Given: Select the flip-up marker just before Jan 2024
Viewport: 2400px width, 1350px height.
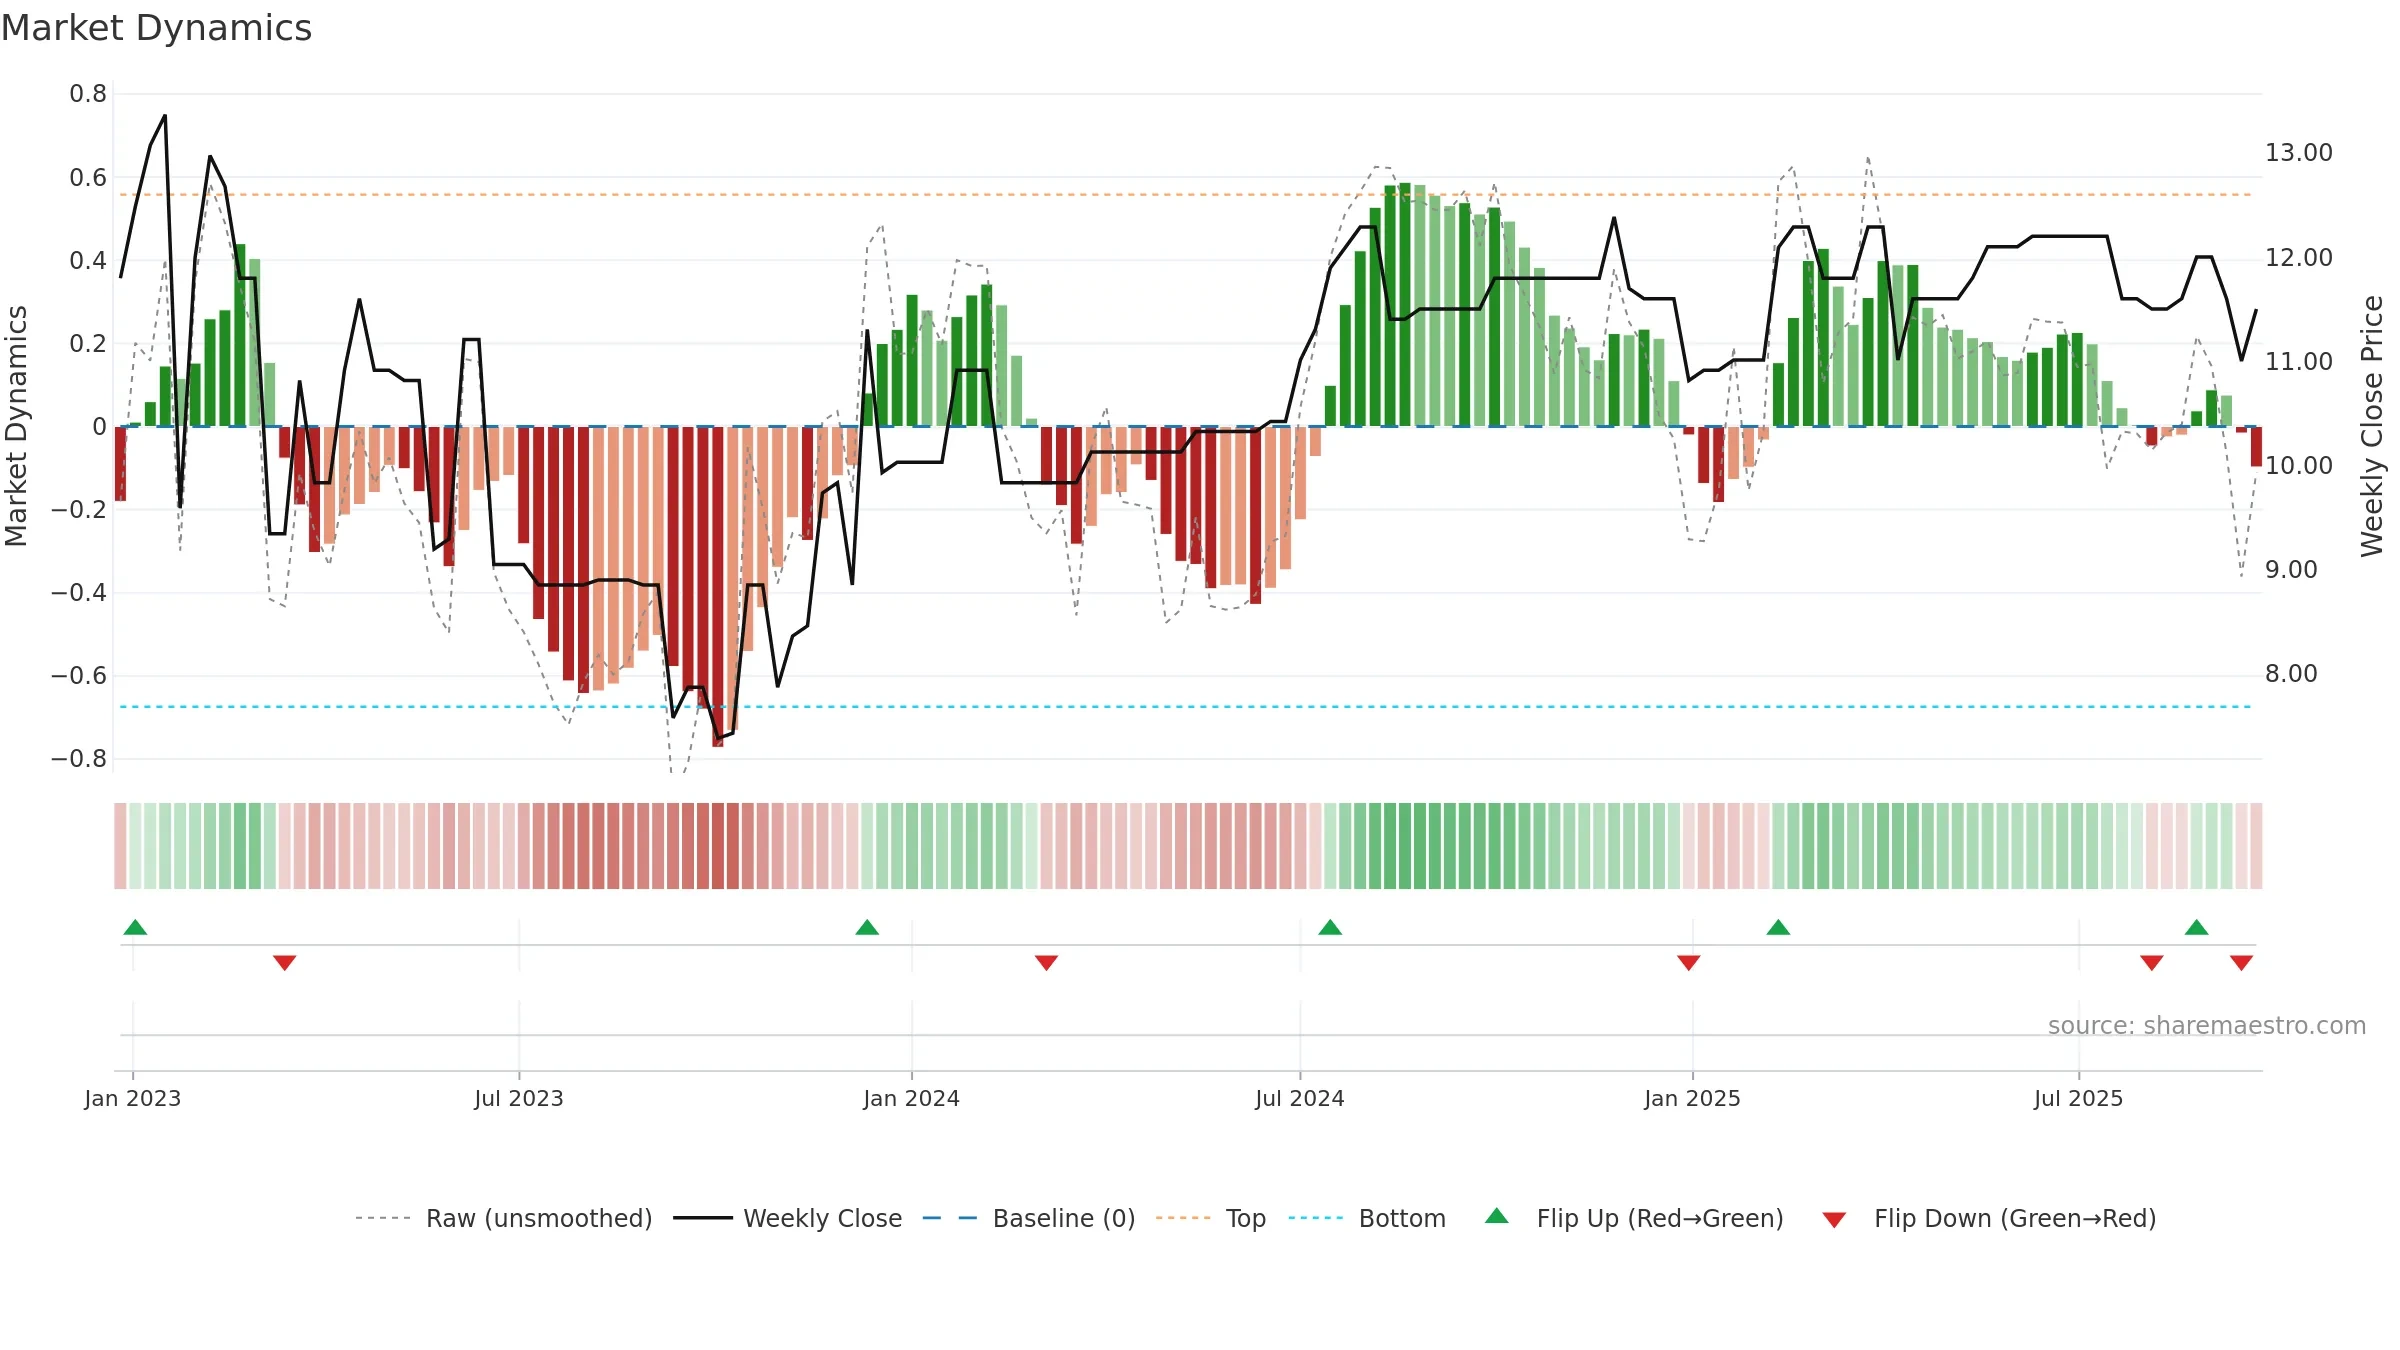Looking at the screenshot, I should [x=867, y=927].
